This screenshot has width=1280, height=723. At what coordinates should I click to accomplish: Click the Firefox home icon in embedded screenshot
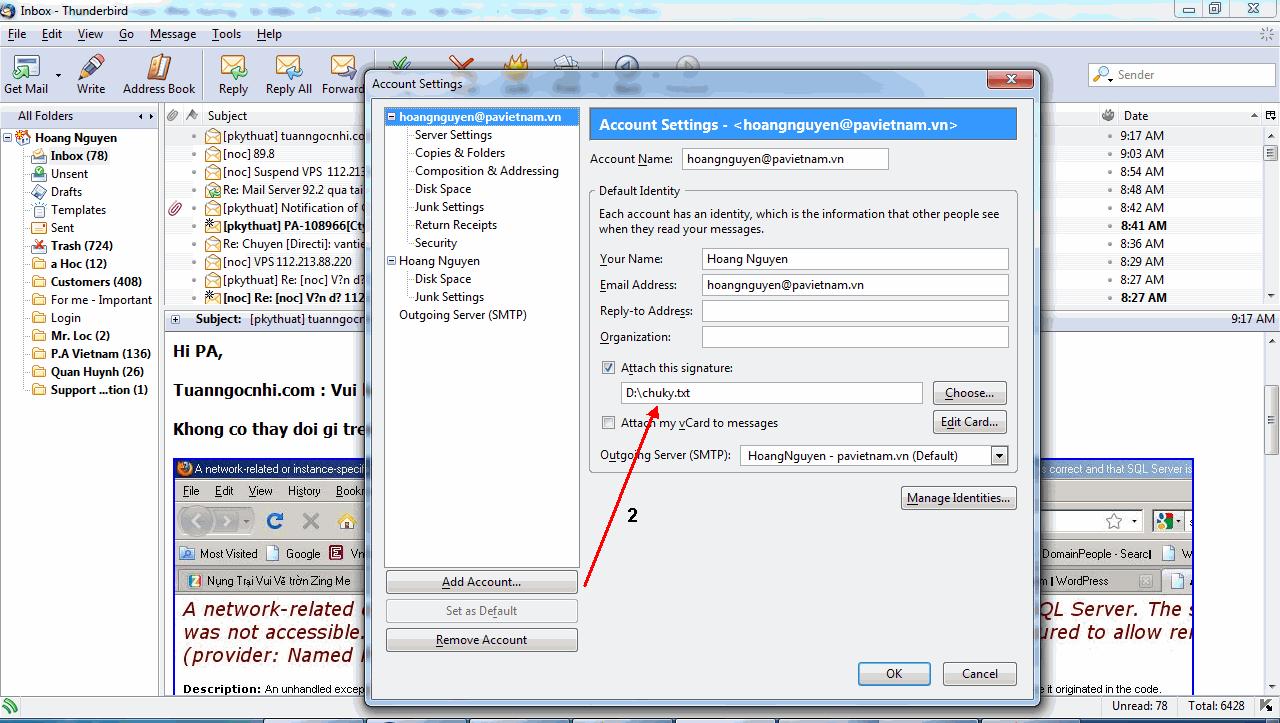[x=346, y=521]
